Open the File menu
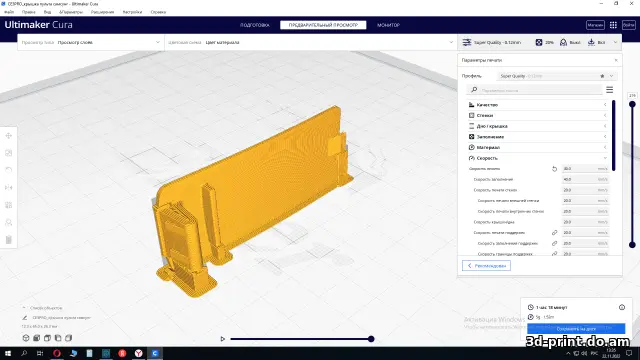This screenshot has height=360, width=640. (x=9, y=12)
